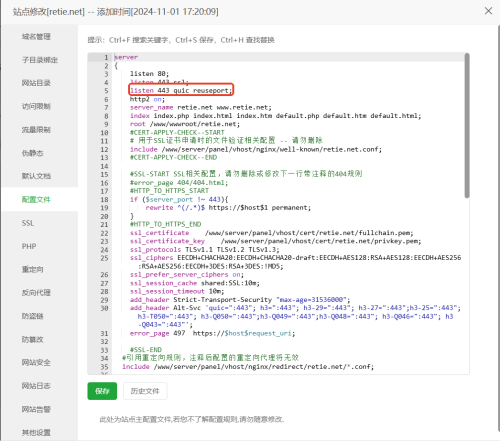Open the 域名管理 tab
500x441 pixels.
pos(36,37)
